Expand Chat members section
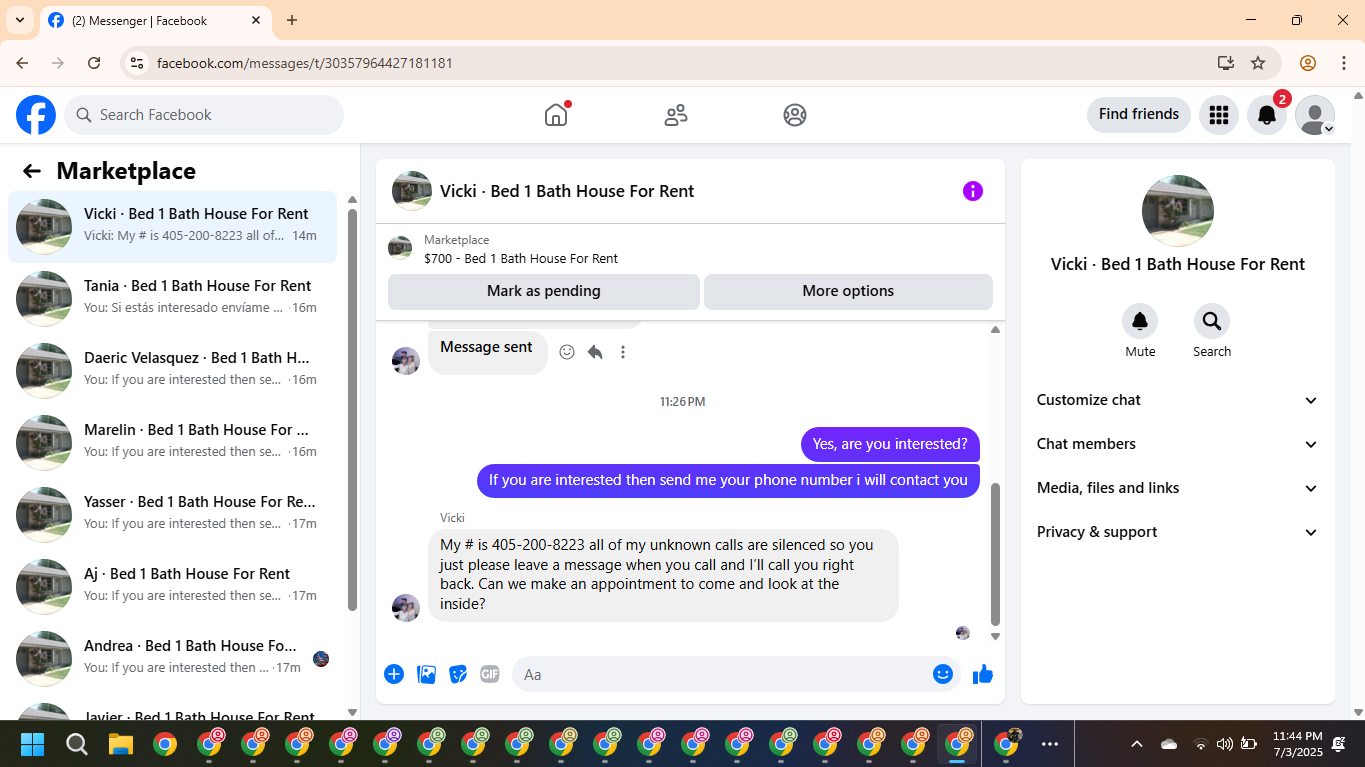The width and height of the screenshot is (1365, 767). (1177, 444)
